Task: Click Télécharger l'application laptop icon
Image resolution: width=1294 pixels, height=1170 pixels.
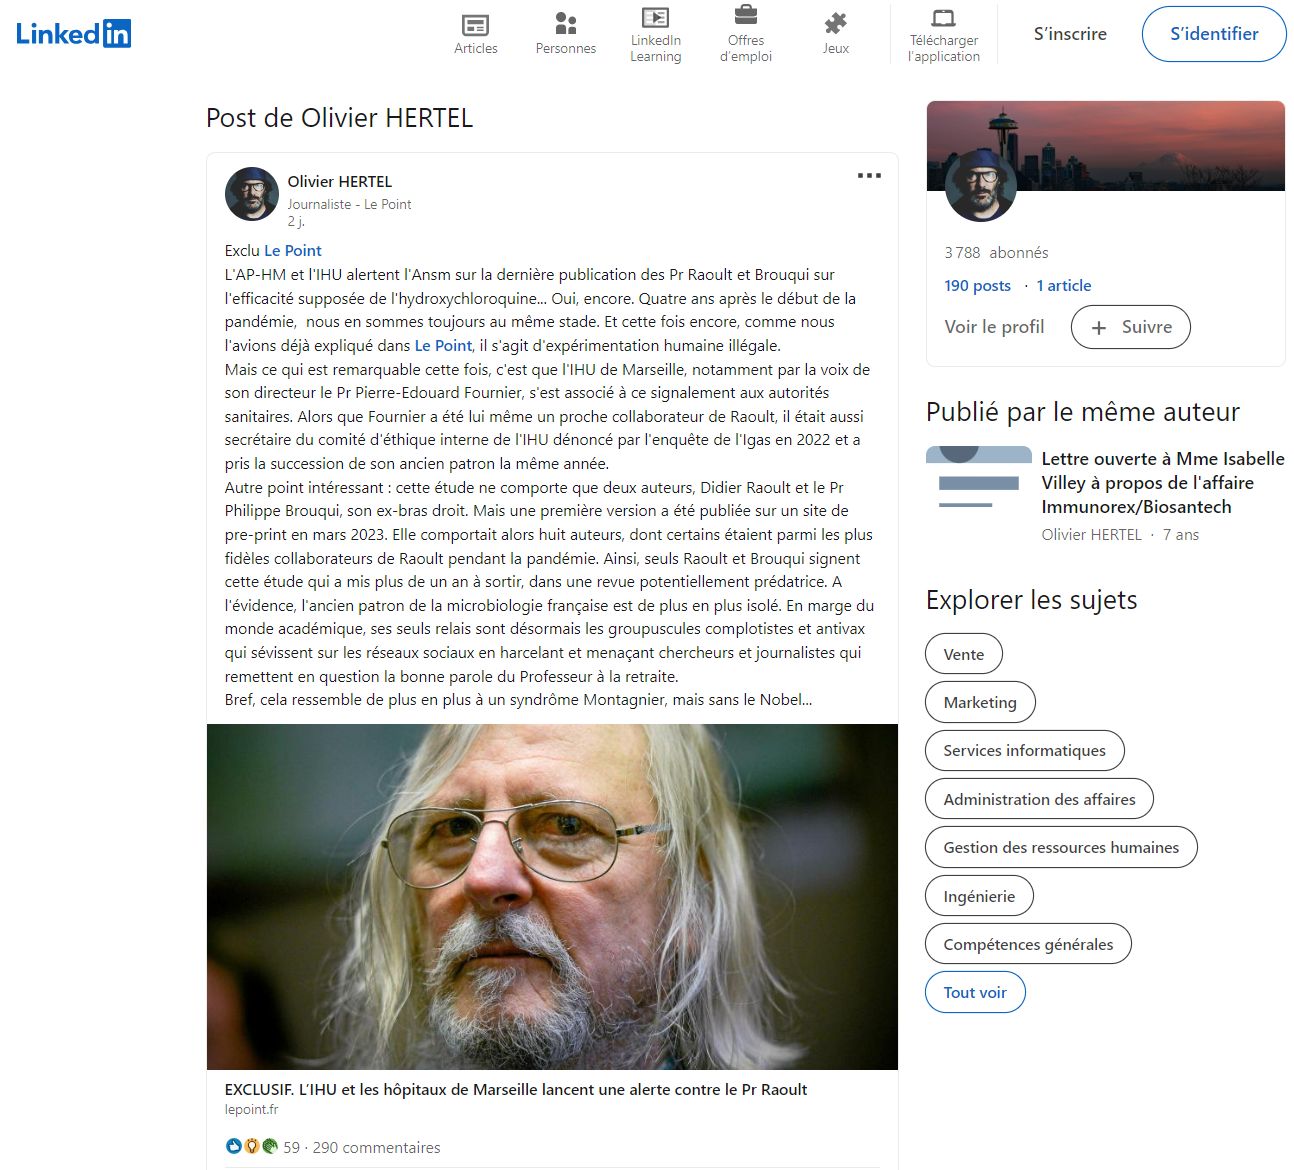Action: tap(944, 17)
